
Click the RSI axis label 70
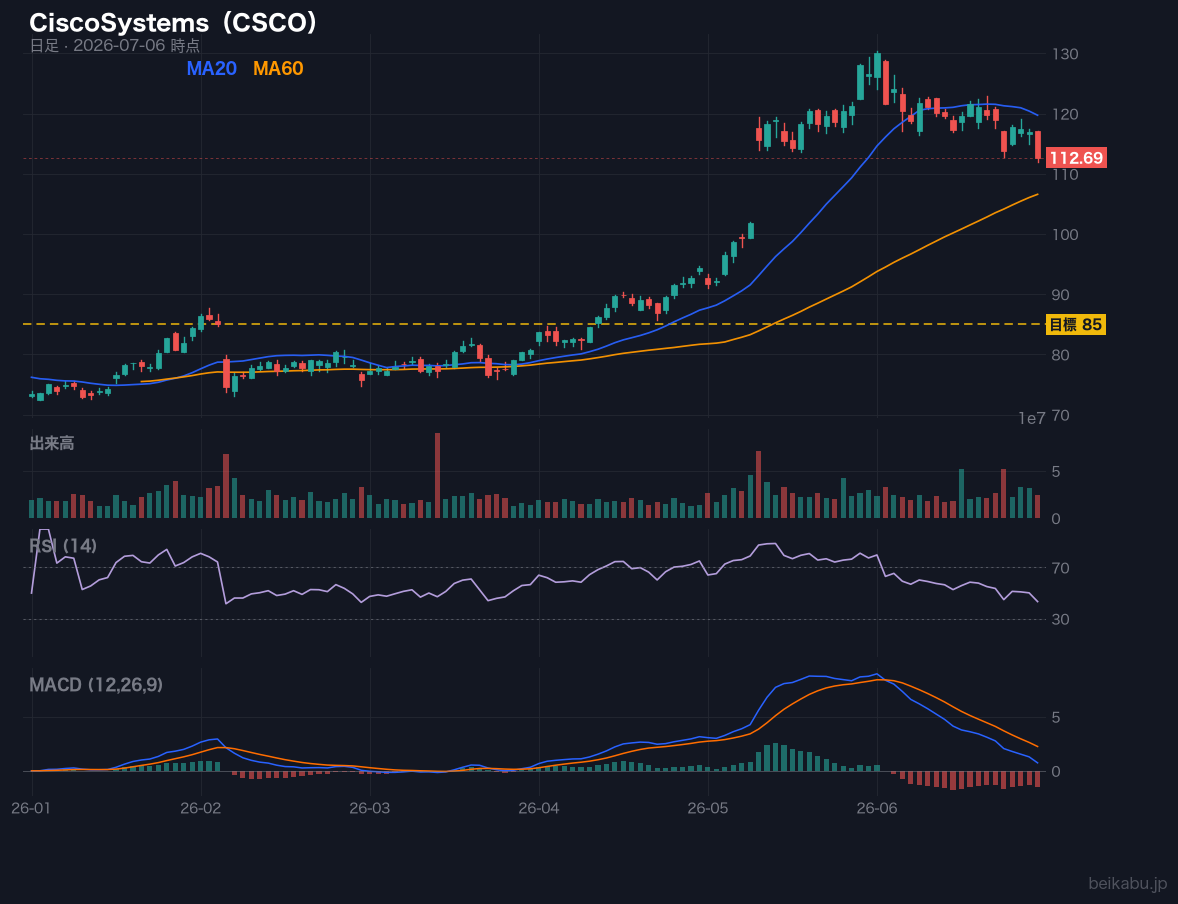[1061, 568]
